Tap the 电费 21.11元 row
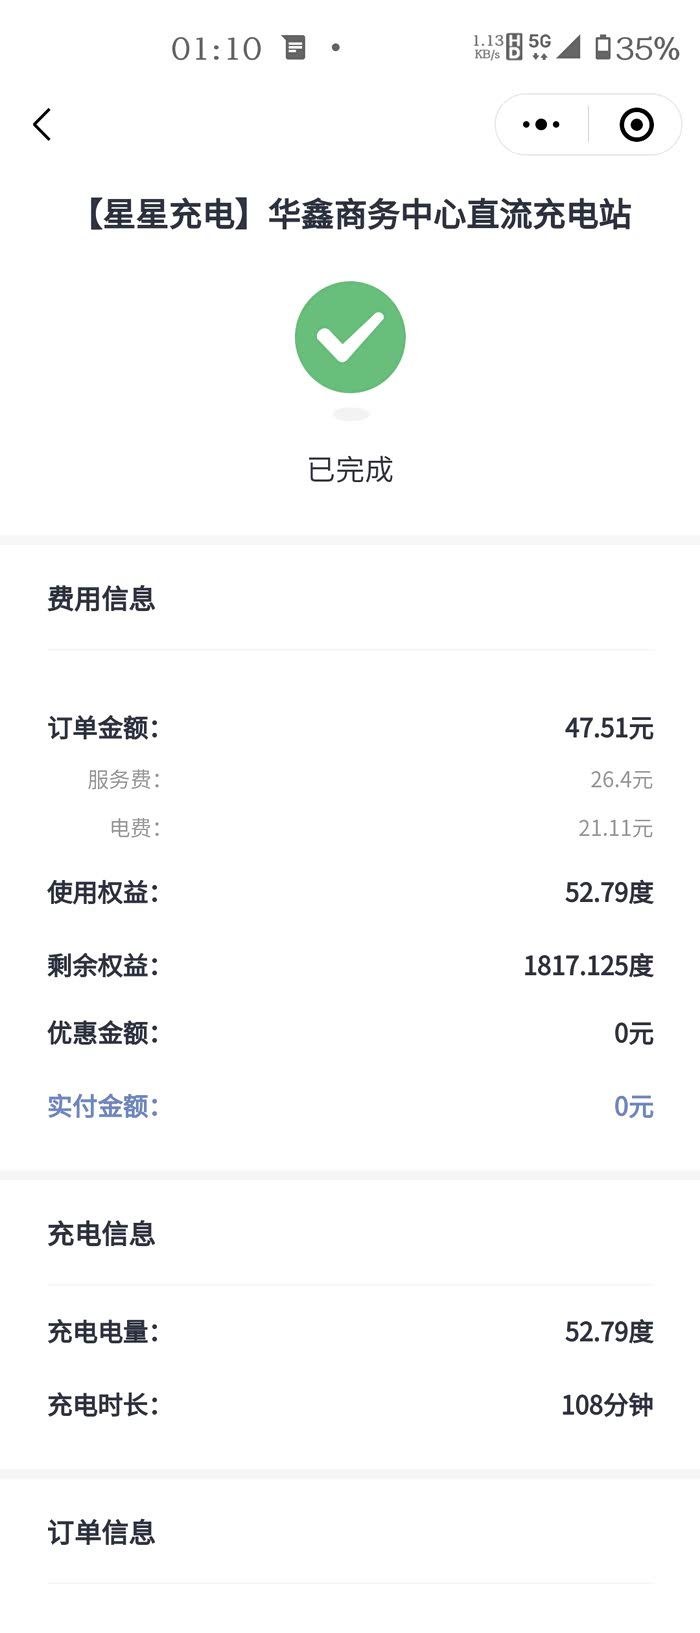Viewport: 700px width, 1633px height. pyautogui.click(x=350, y=828)
